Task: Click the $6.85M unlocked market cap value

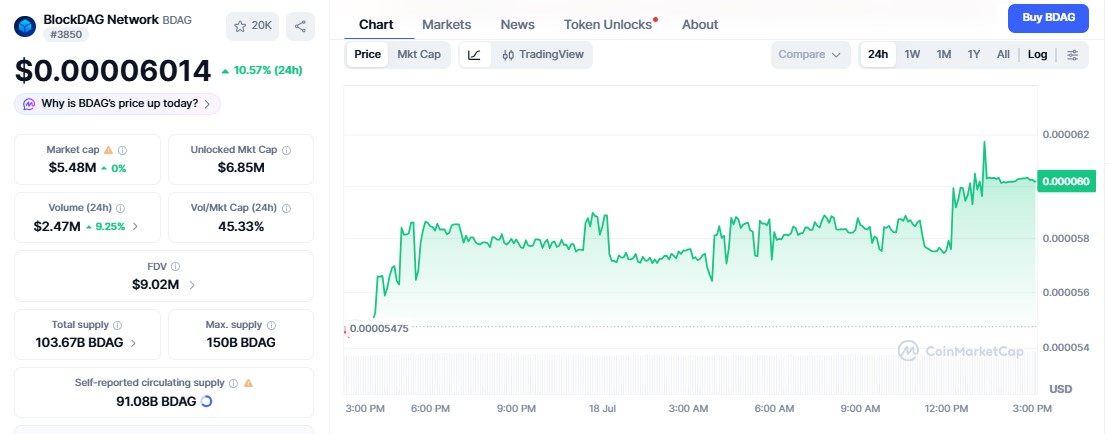Action: tap(241, 168)
